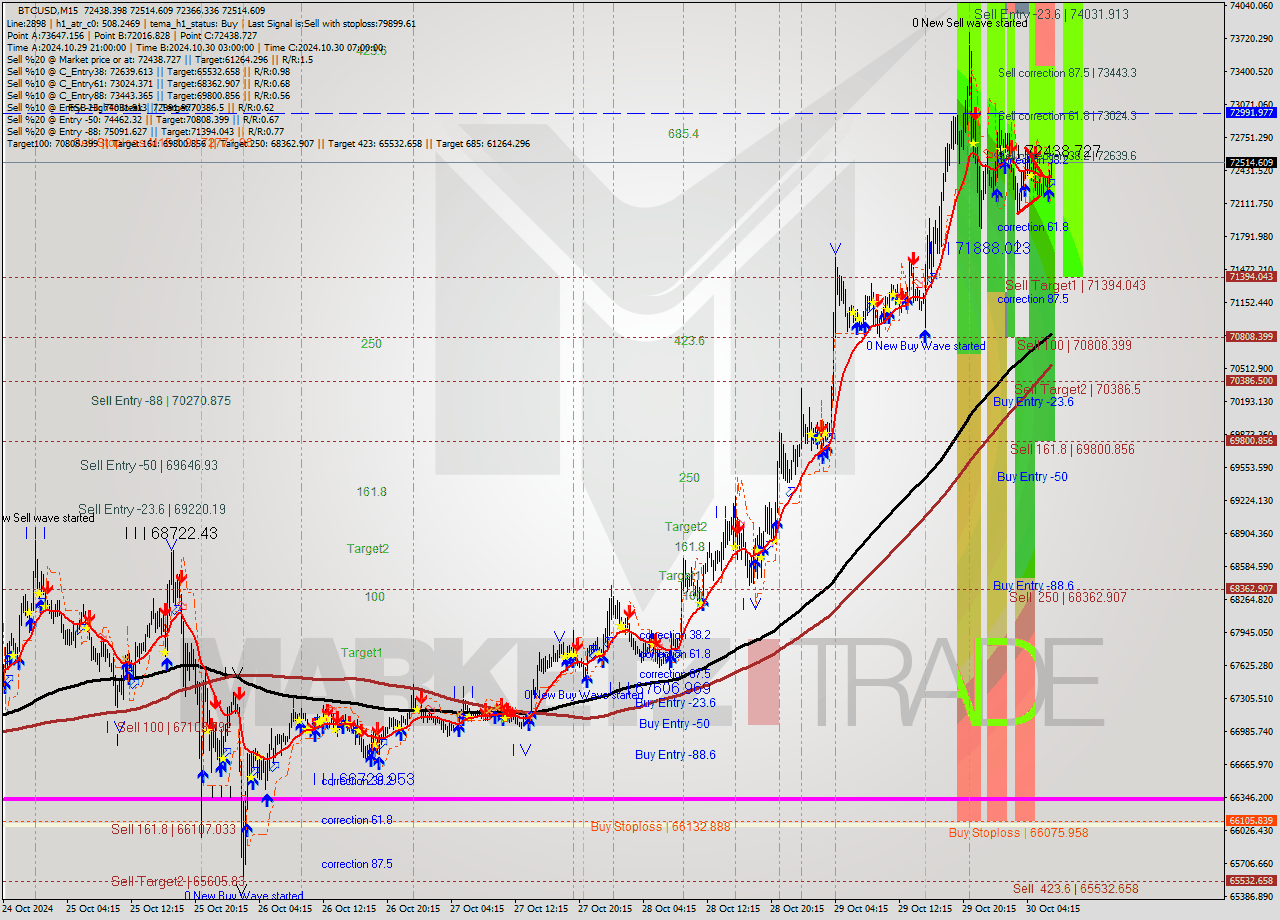Screen dimensions: 1280x920
Task: Click the '25 Oct 12:15' time axis label
Action: coord(157,909)
